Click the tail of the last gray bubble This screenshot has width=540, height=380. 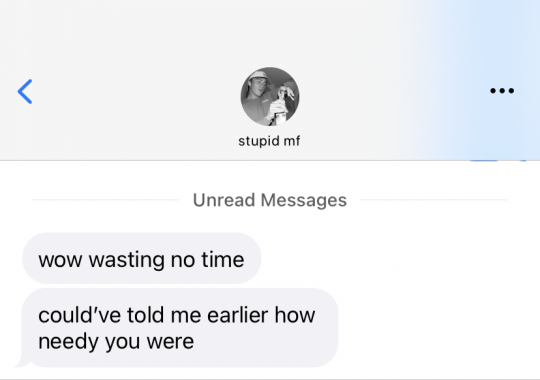[x=21, y=363]
